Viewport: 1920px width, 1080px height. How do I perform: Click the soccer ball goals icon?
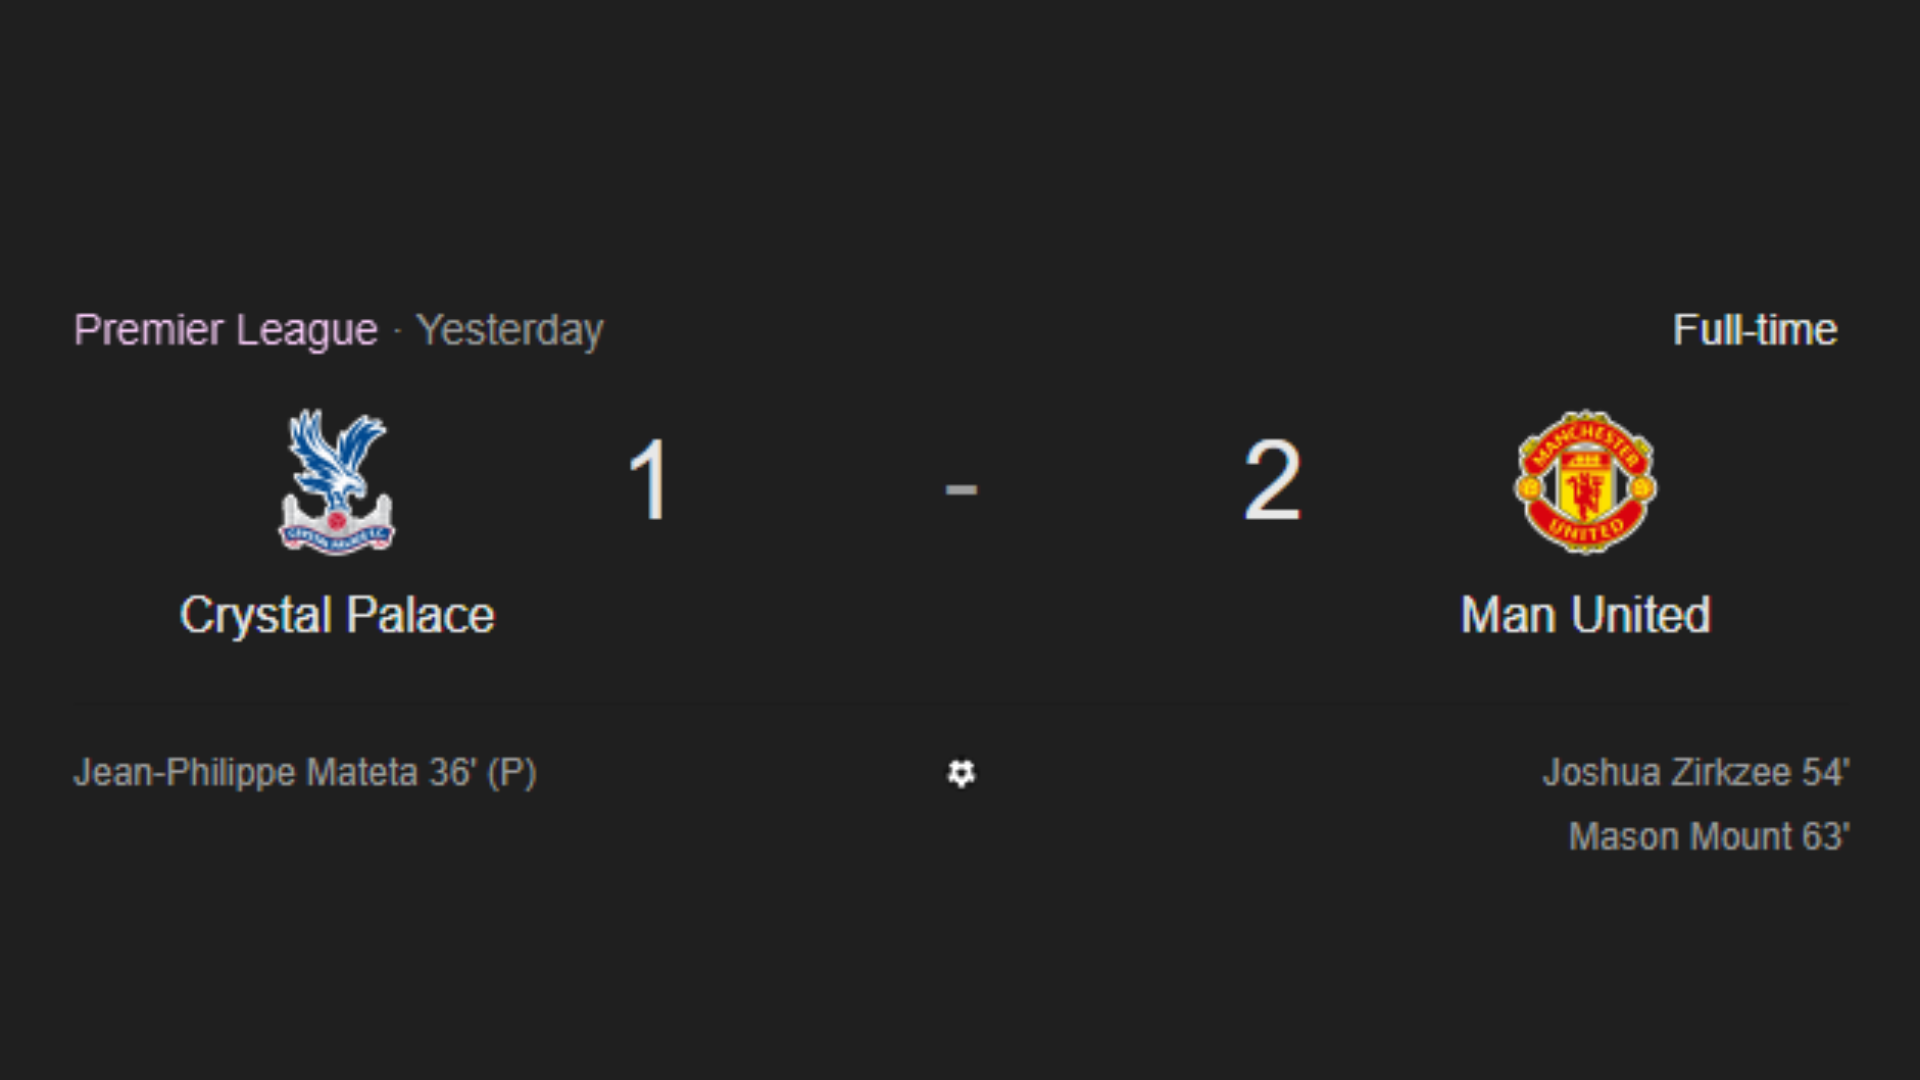point(961,773)
